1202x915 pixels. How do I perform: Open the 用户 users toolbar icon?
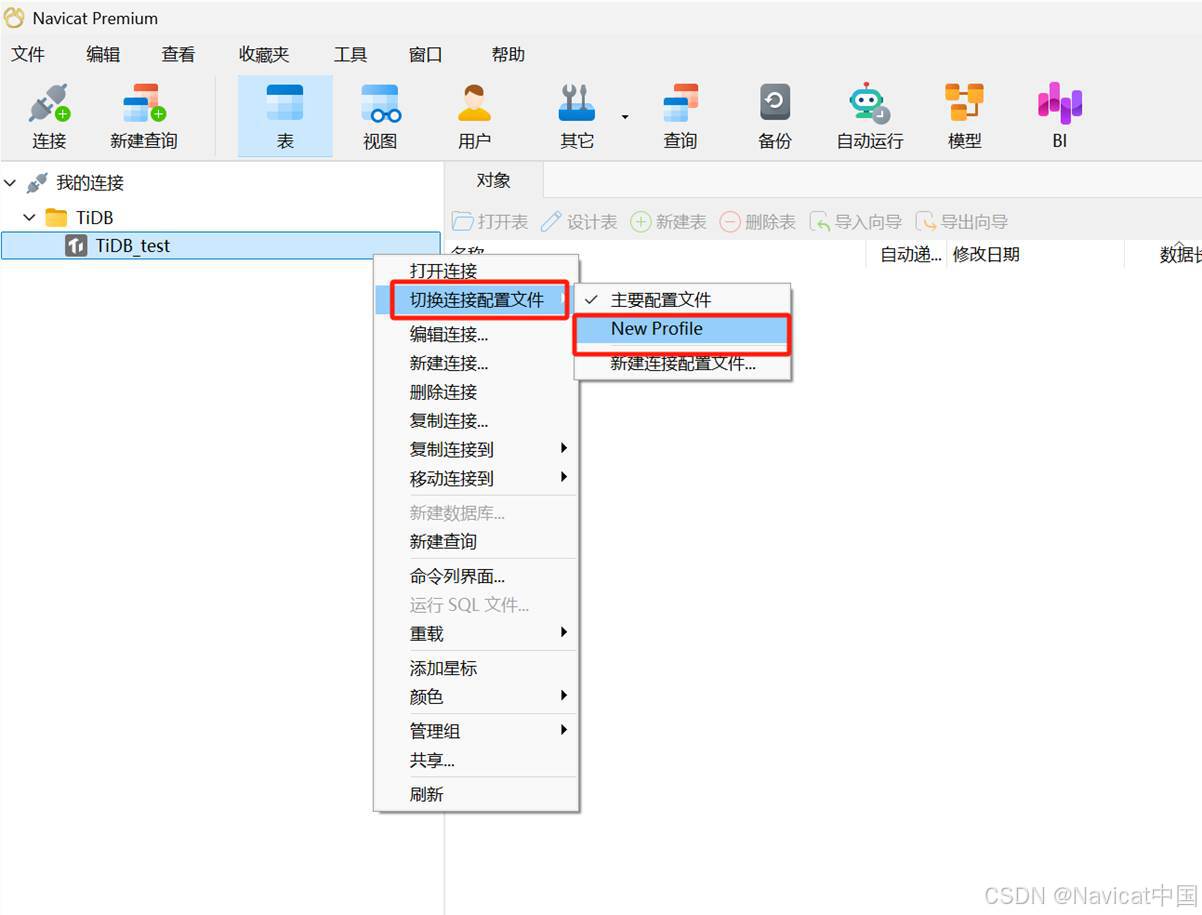(474, 104)
